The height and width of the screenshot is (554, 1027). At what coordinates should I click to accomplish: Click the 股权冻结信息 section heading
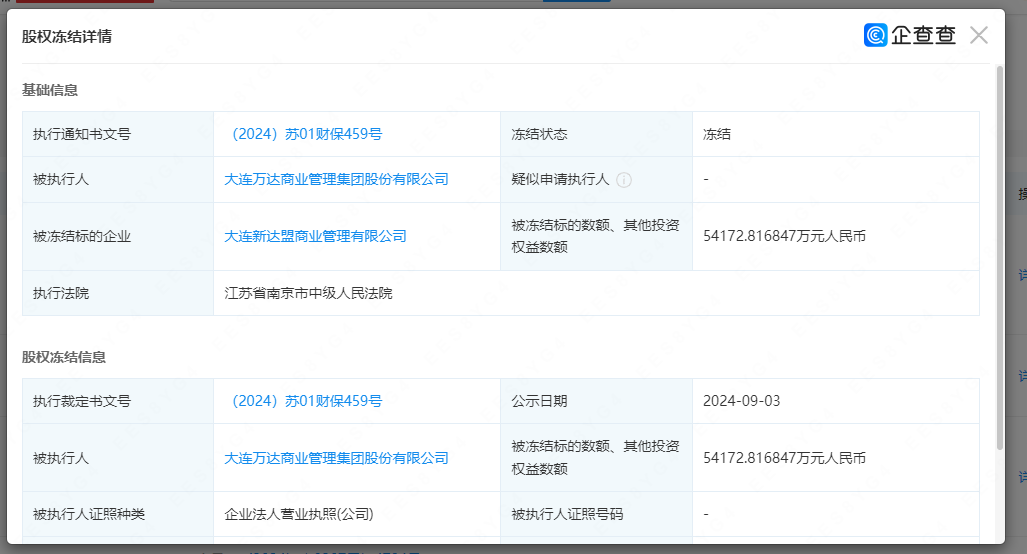(x=64, y=357)
